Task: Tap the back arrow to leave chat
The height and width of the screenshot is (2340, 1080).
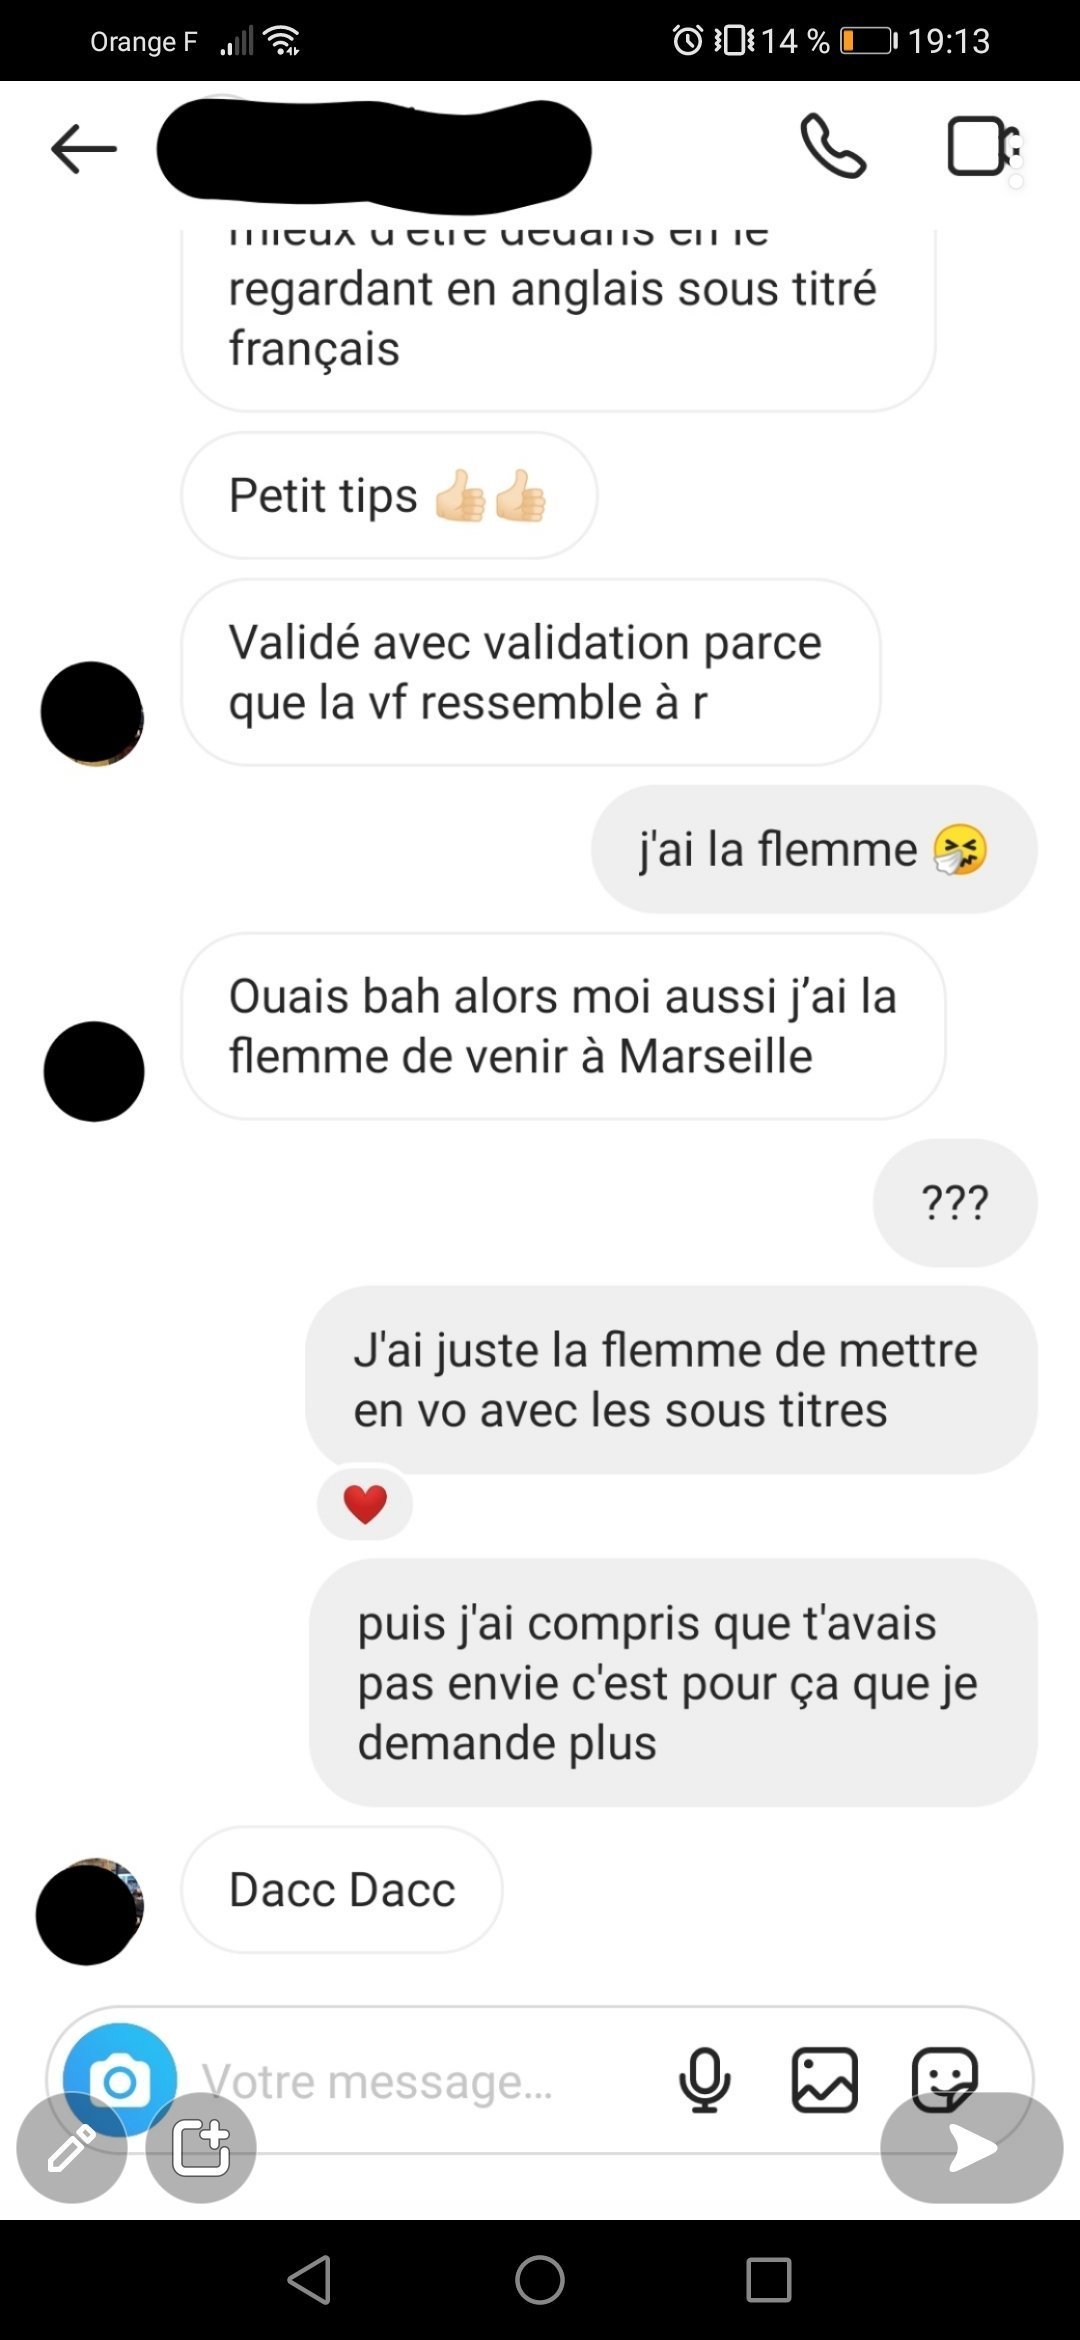Action: tap(84, 149)
